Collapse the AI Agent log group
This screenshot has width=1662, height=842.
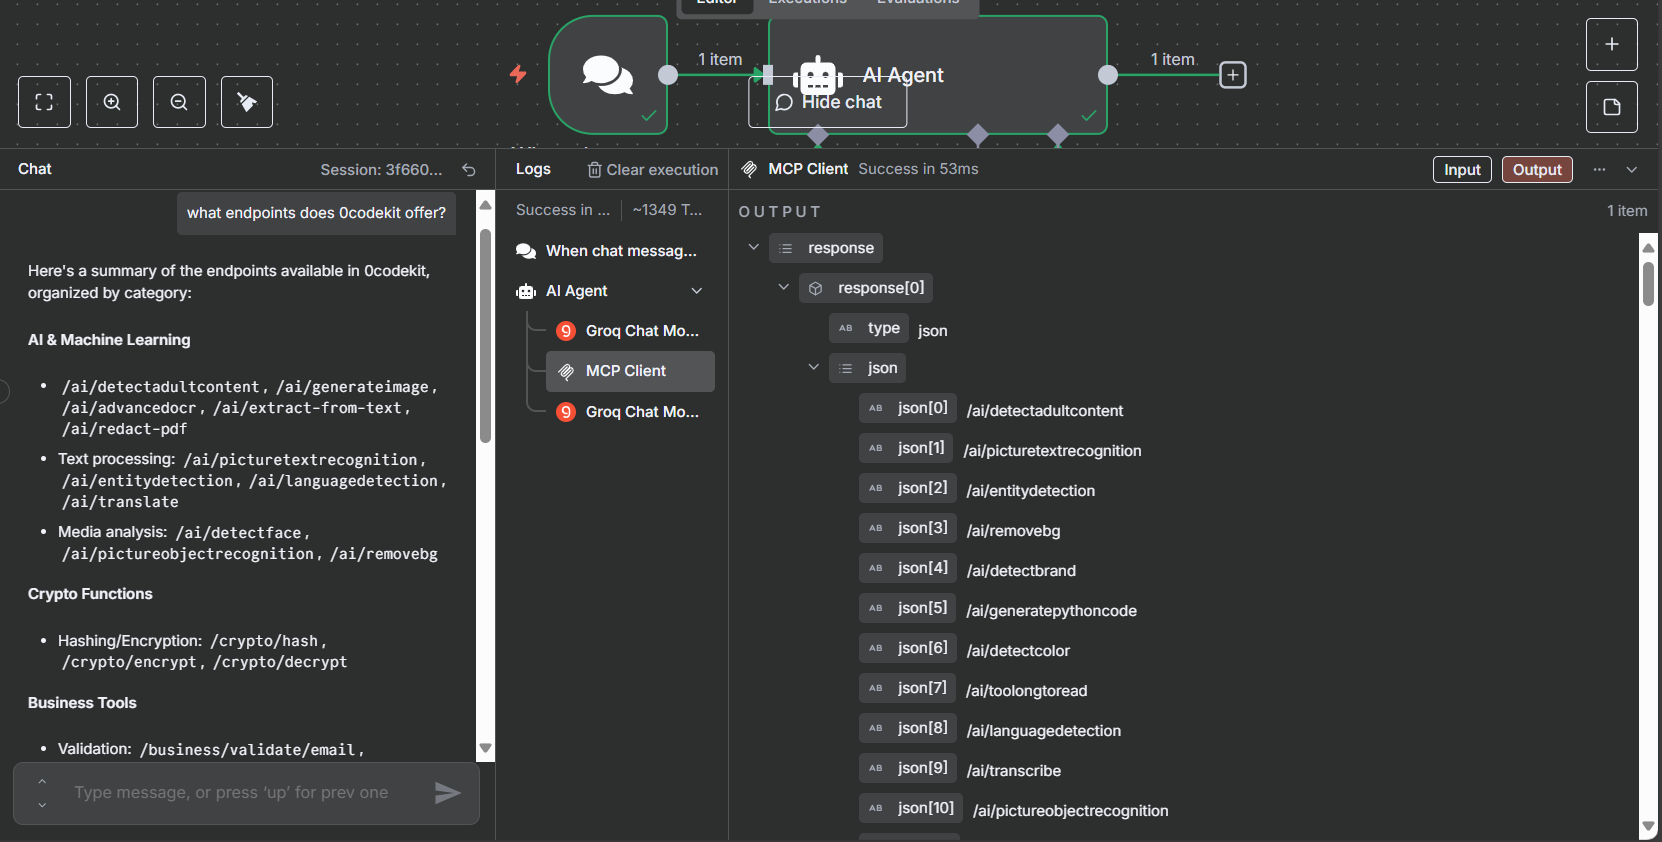coord(697,291)
